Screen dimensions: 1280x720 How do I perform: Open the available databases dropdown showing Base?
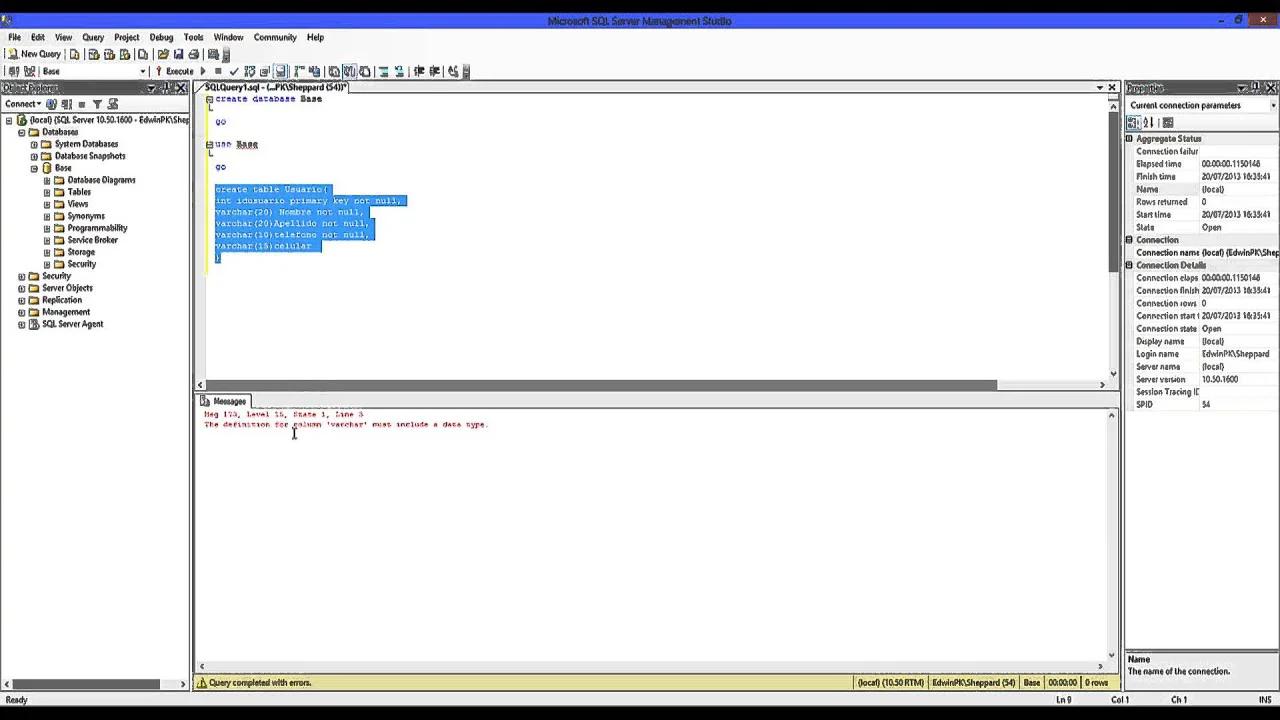(143, 71)
